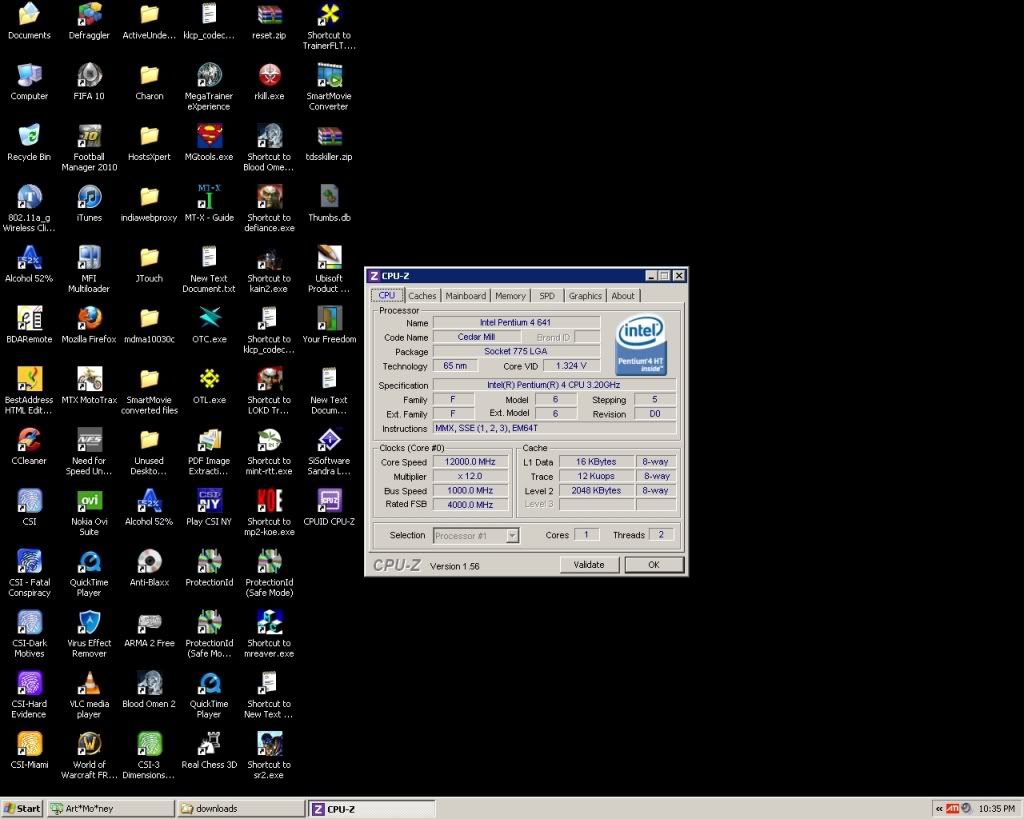Open the CPUID CPU-Z desktop shortcut
Screen dimensions: 1024x819
coord(329,500)
